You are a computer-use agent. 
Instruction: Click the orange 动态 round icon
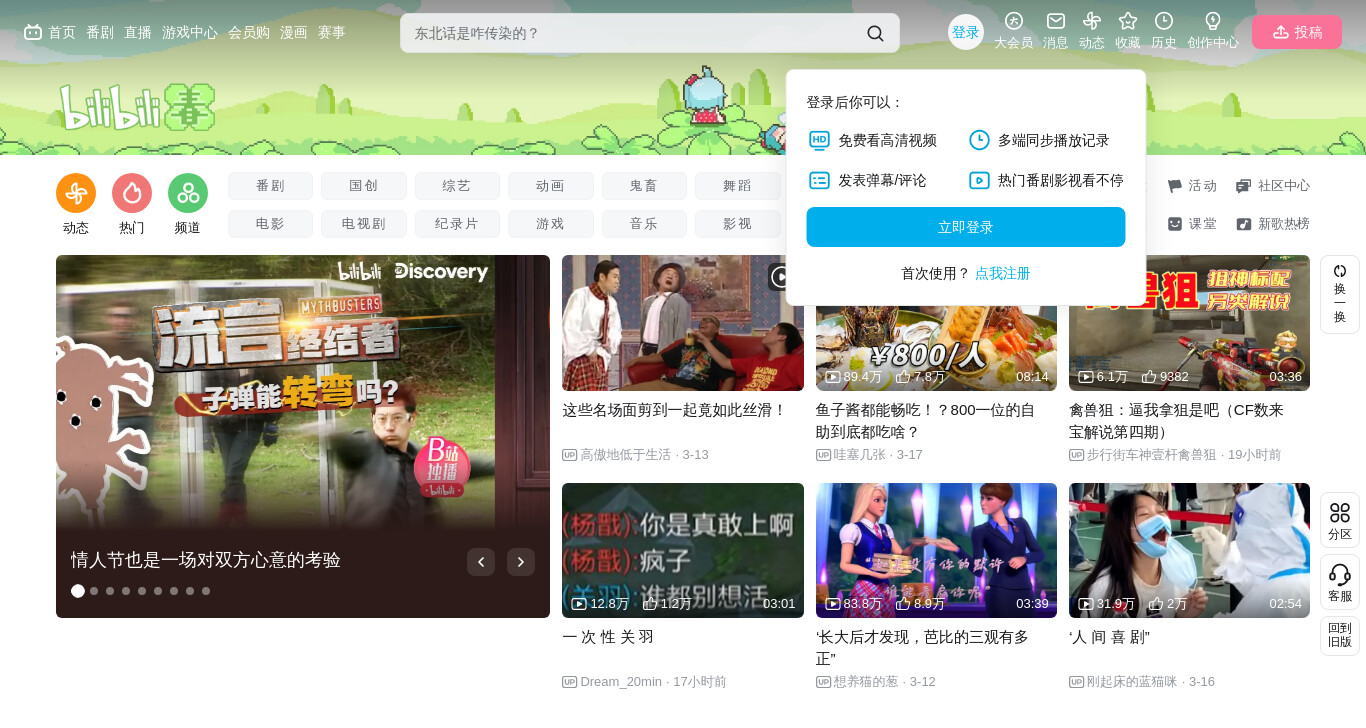[x=76, y=193]
